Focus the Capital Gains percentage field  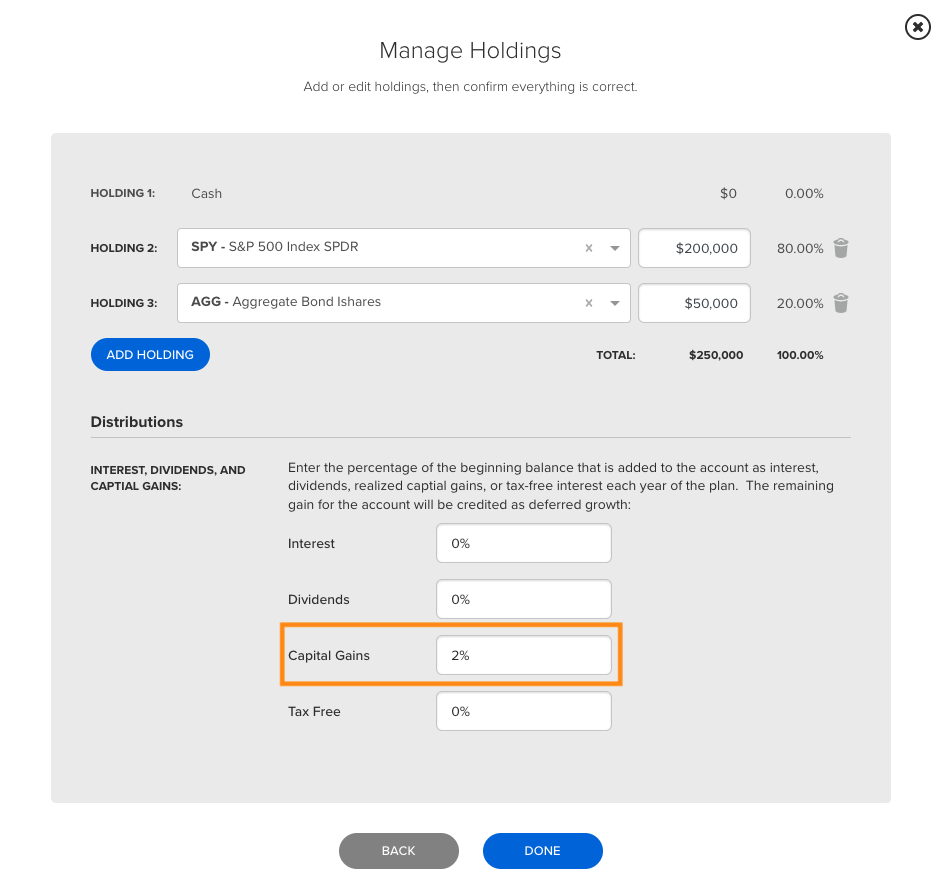click(x=524, y=655)
